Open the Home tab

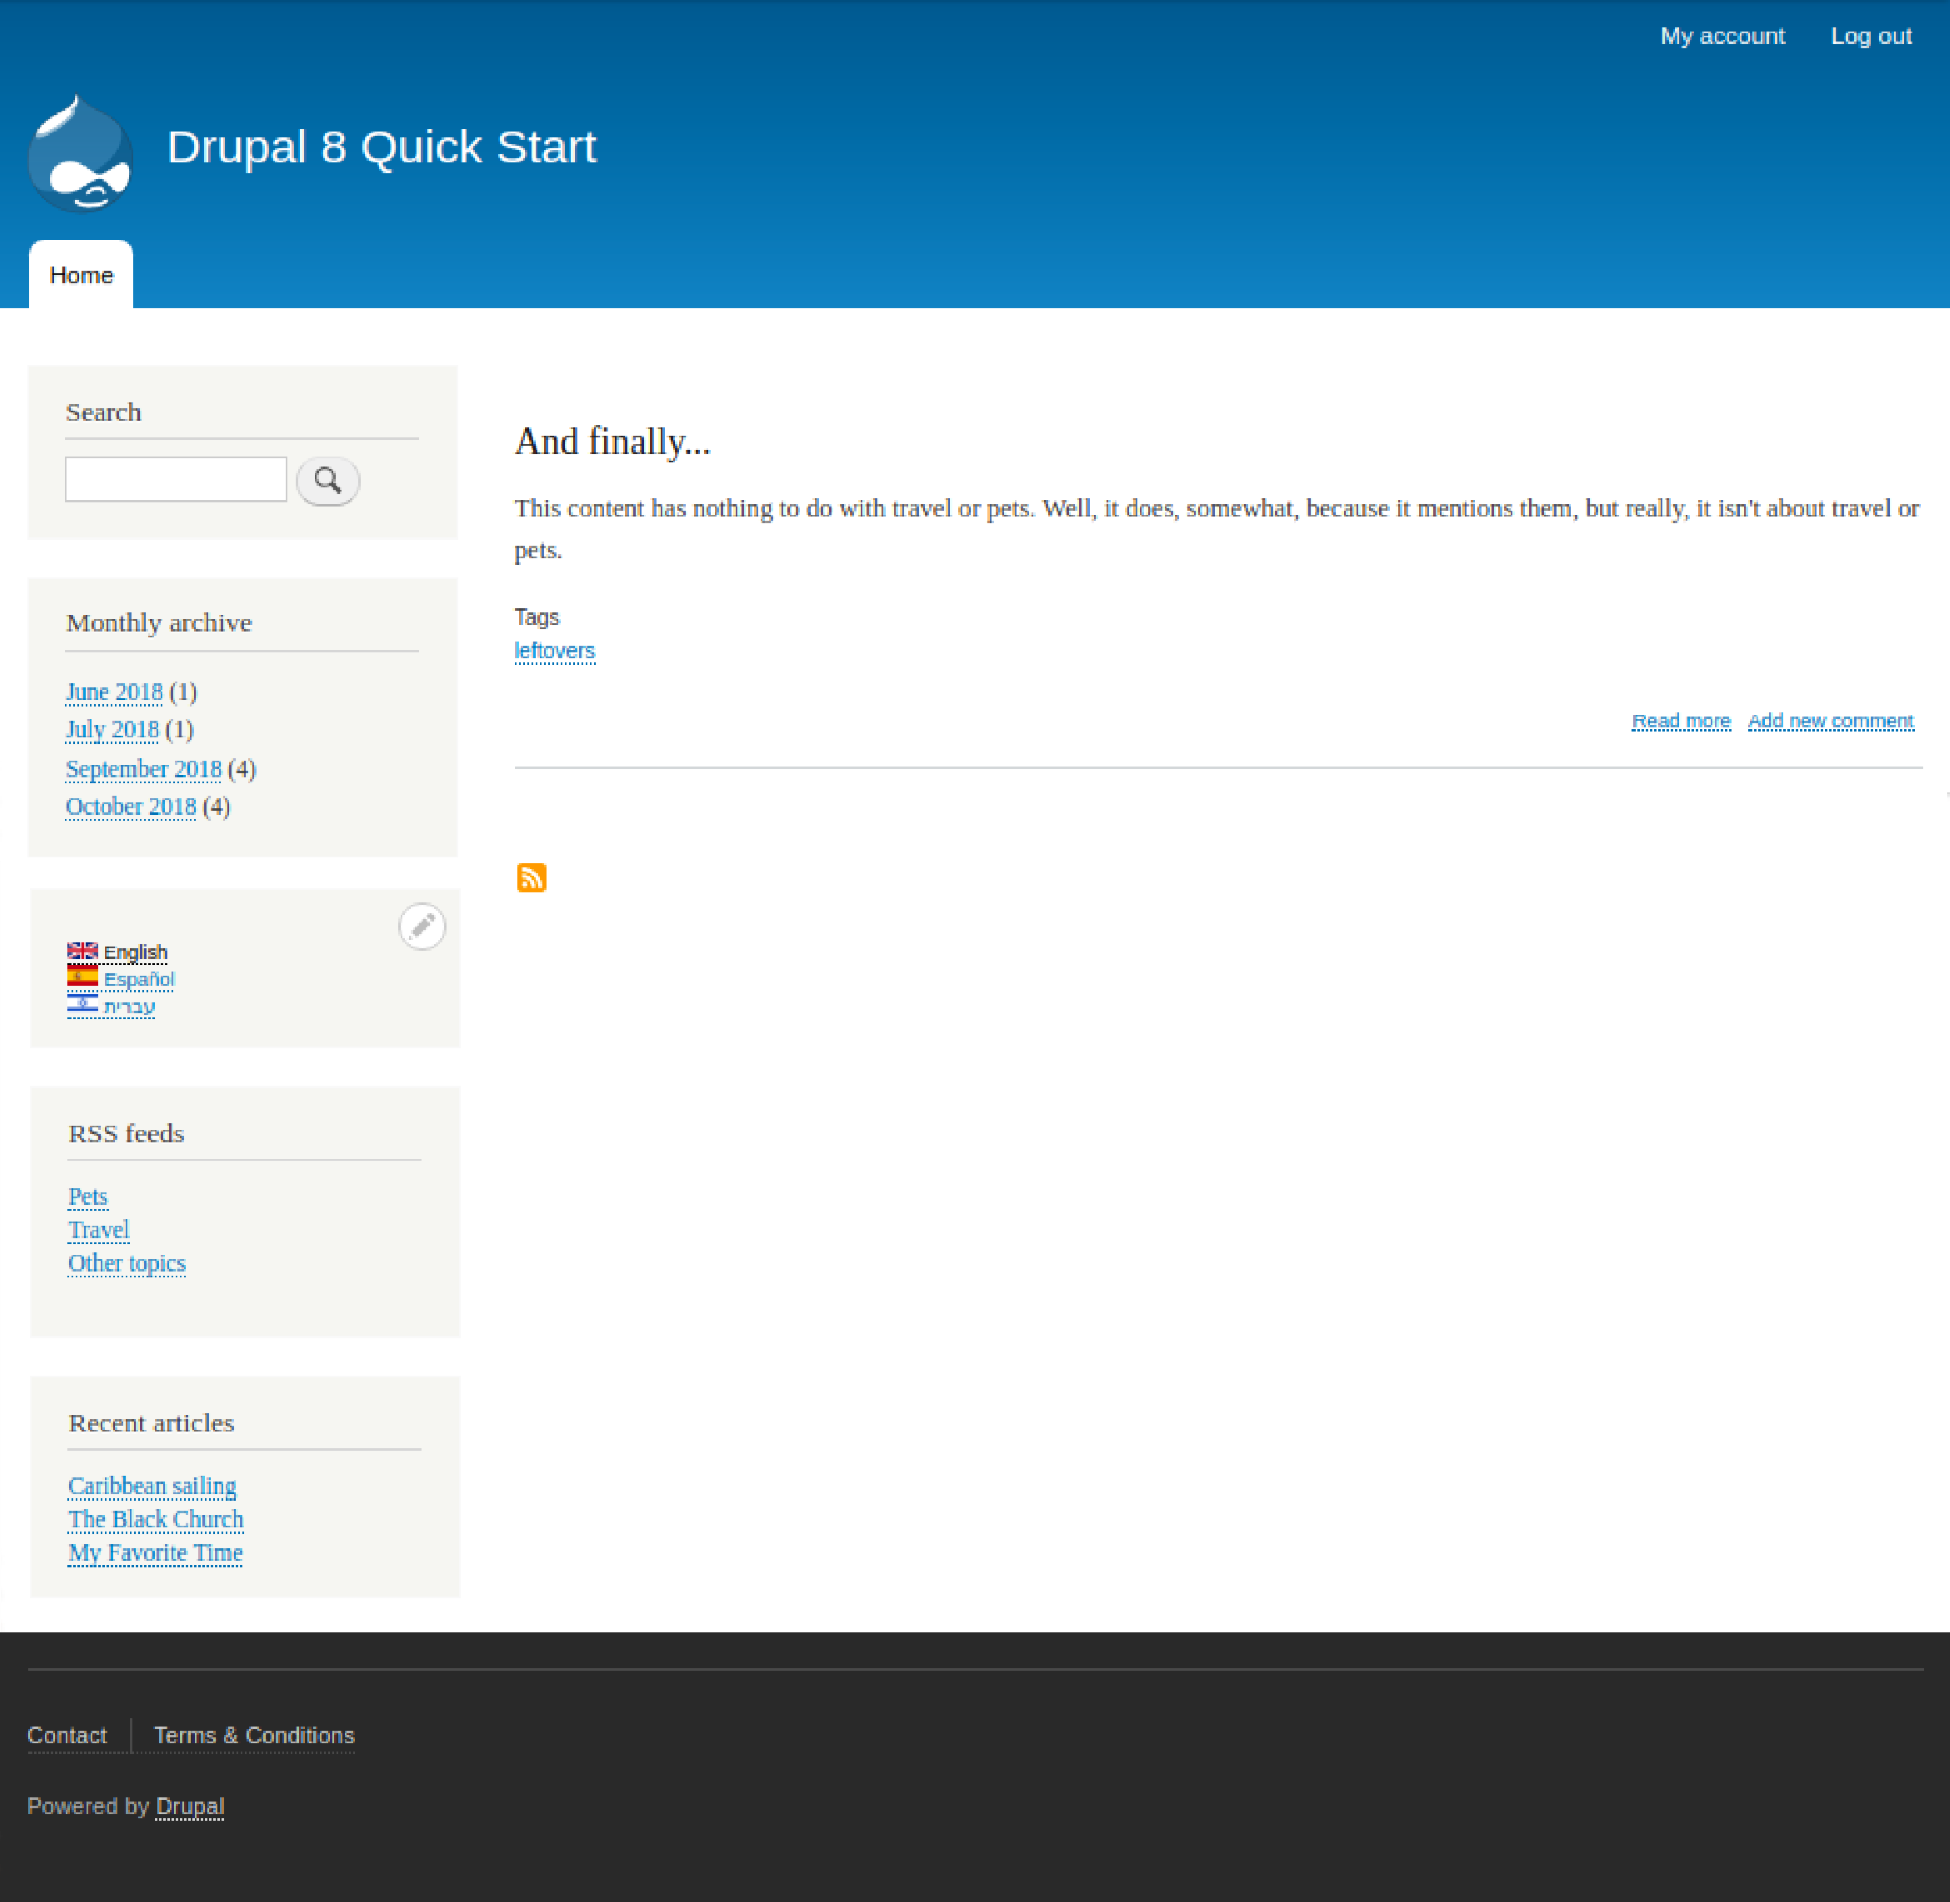coord(81,275)
